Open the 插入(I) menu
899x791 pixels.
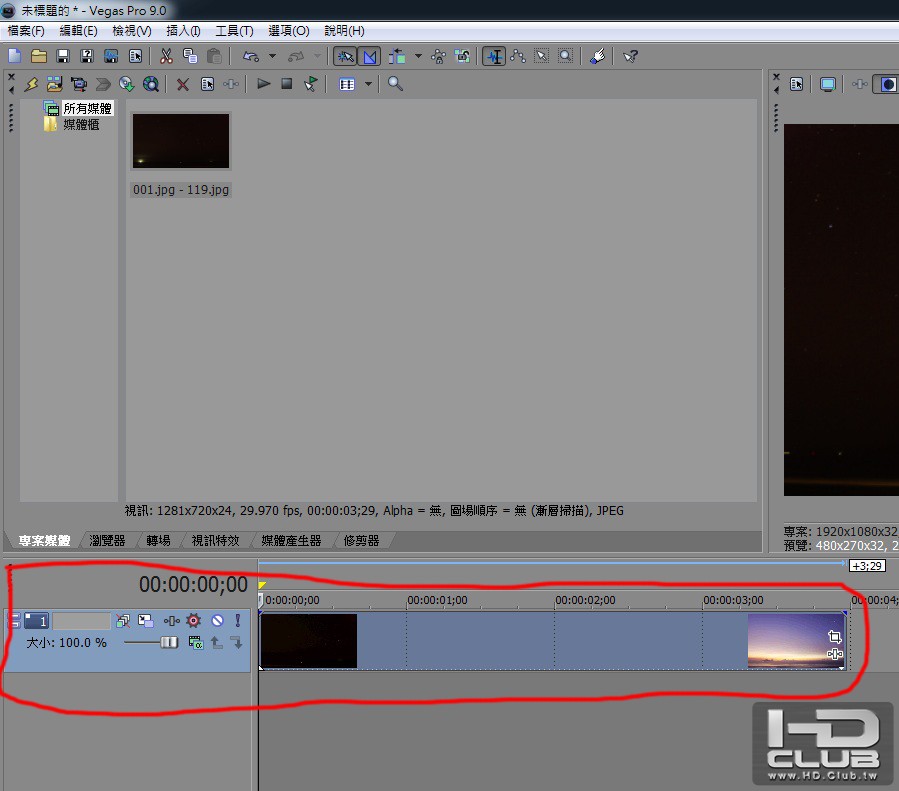pos(183,31)
